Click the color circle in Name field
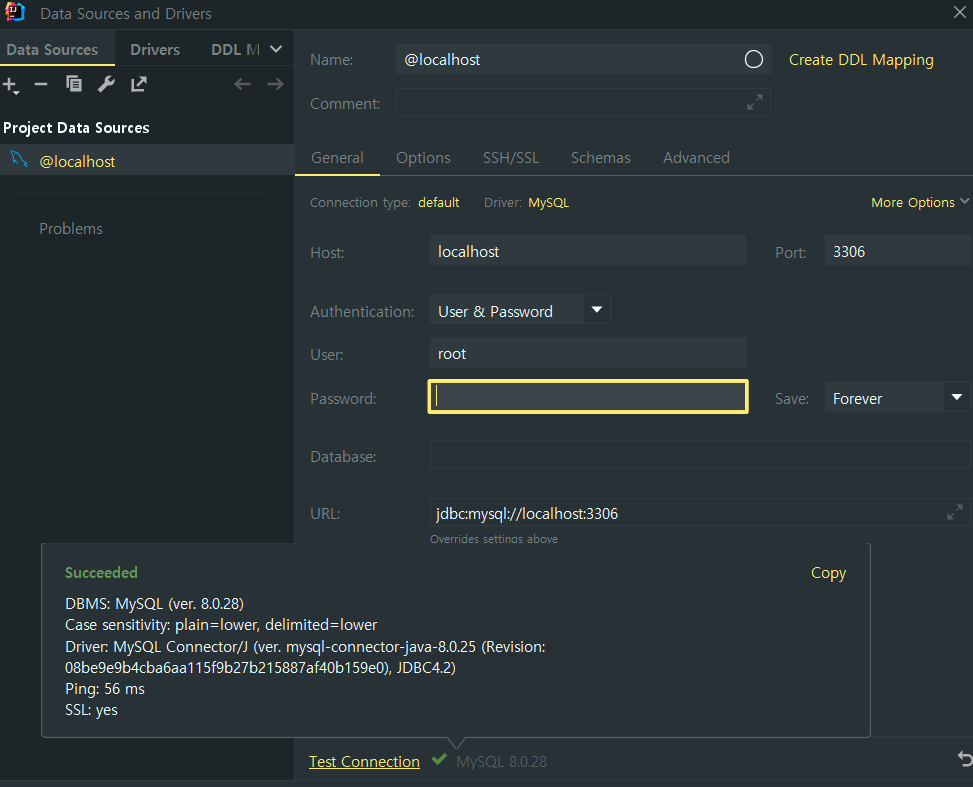The width and height of the screenshot is (973, 787). (x=753, y=60)
